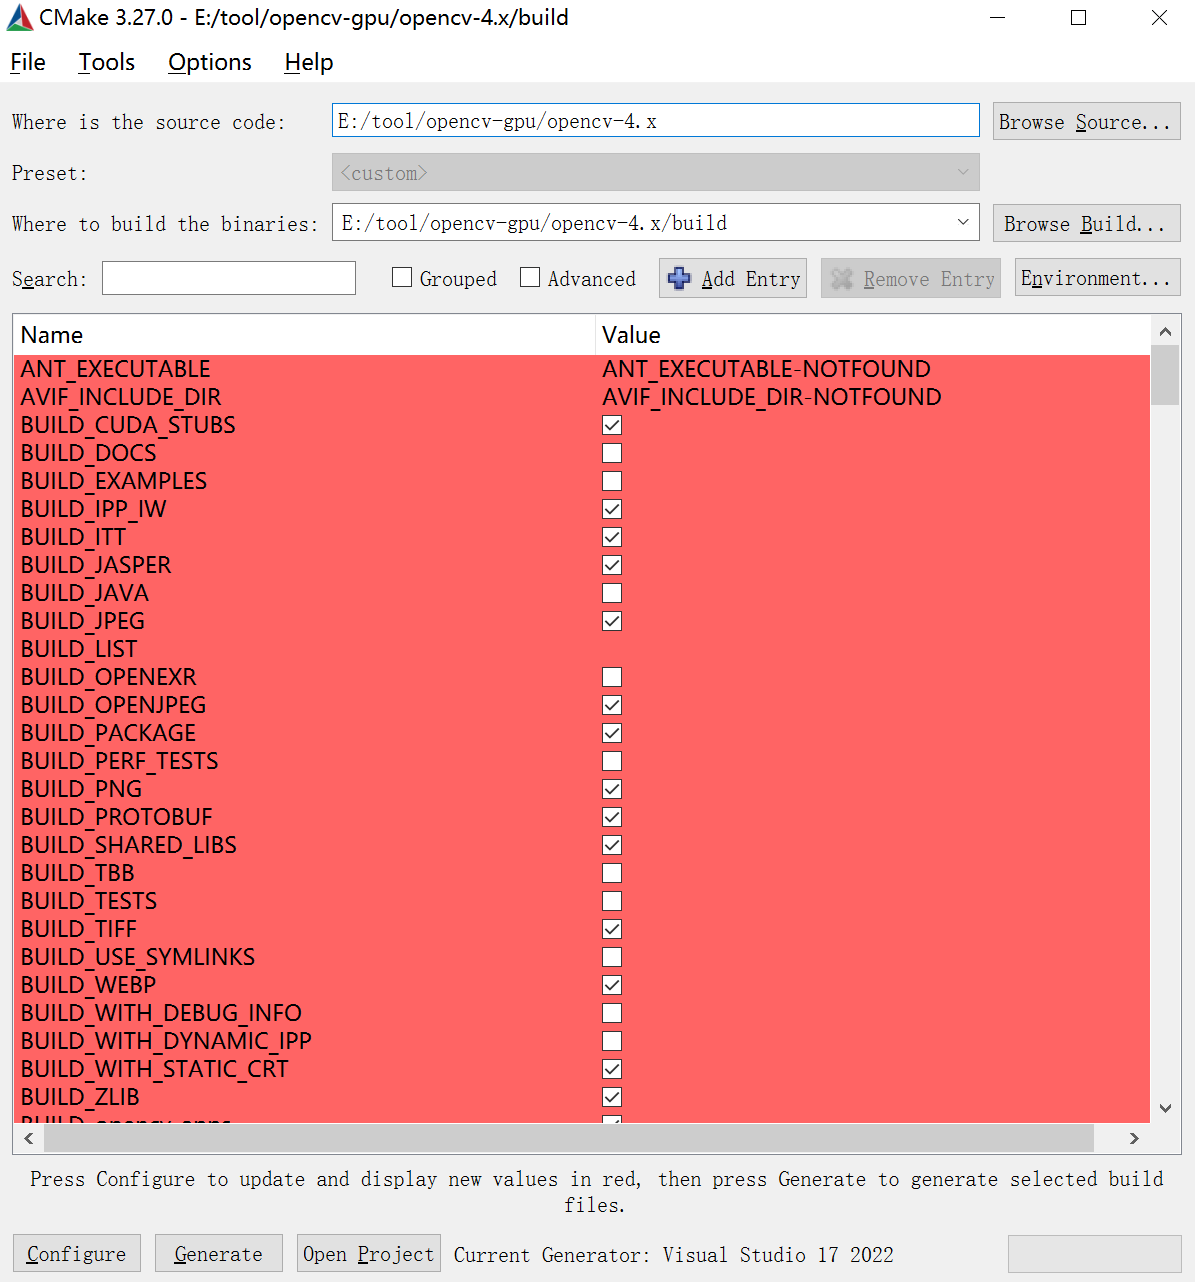1195x1282 pixels.
Task: Toggle the BUILD_ZLIB checkbox
Action: 612,1097
